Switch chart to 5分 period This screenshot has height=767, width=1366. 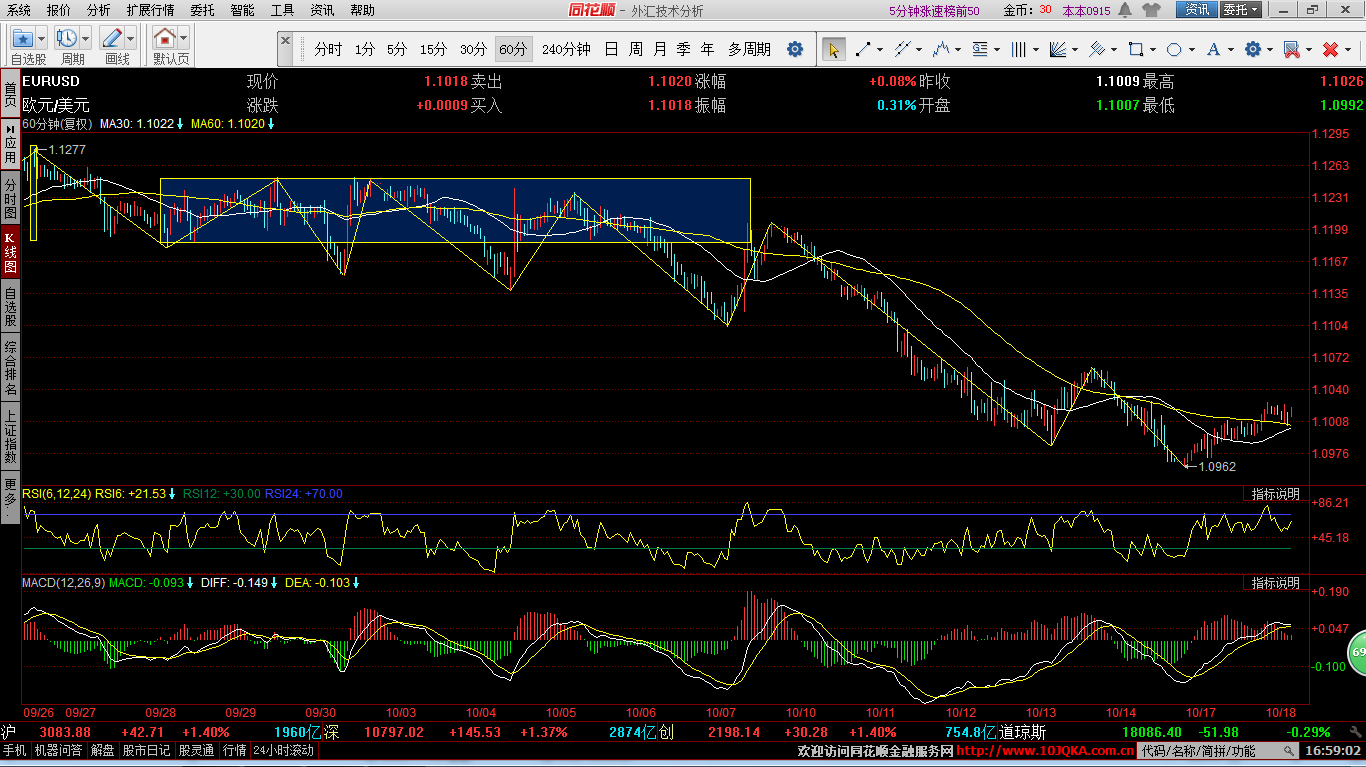pyautogui.click(x=397, y=49)
